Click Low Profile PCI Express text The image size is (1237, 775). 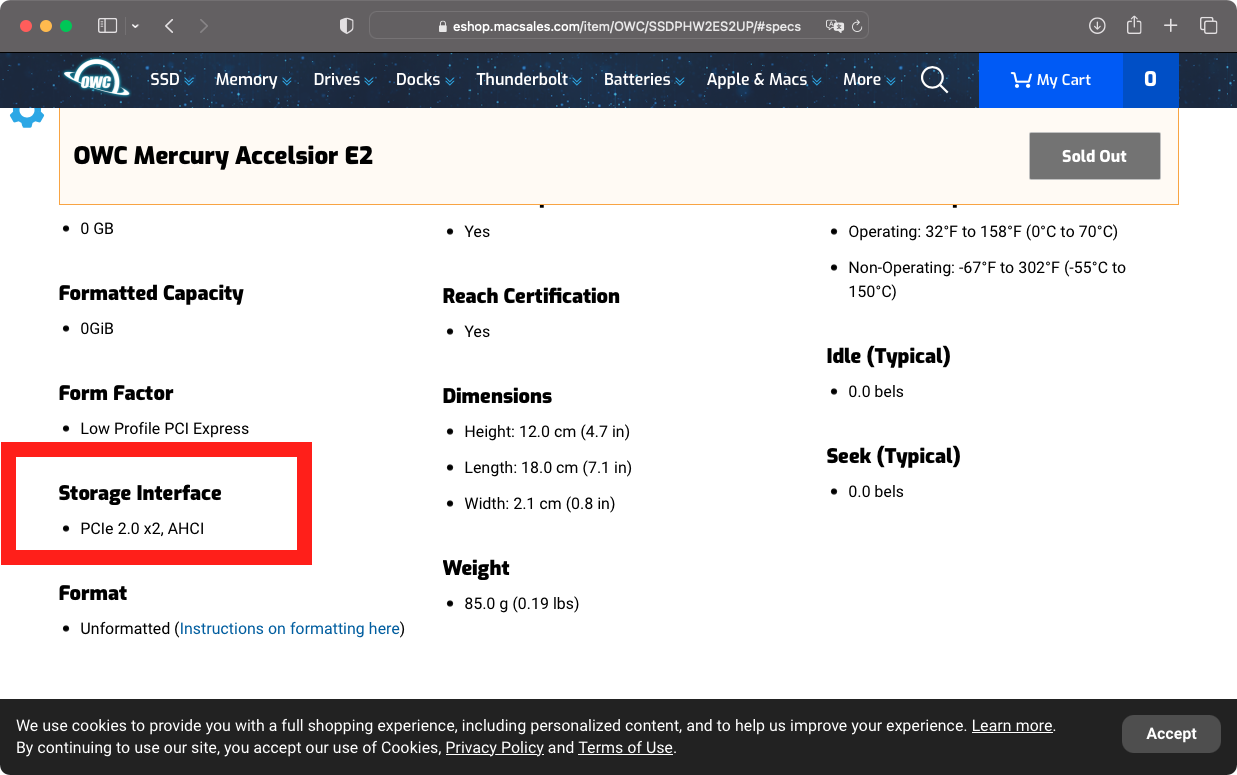[x=164, y=428]
